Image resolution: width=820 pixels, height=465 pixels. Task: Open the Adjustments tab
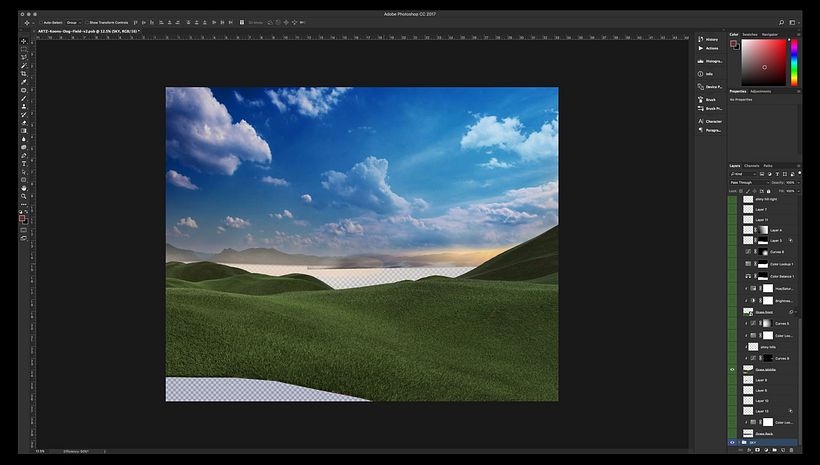point(761,91)
